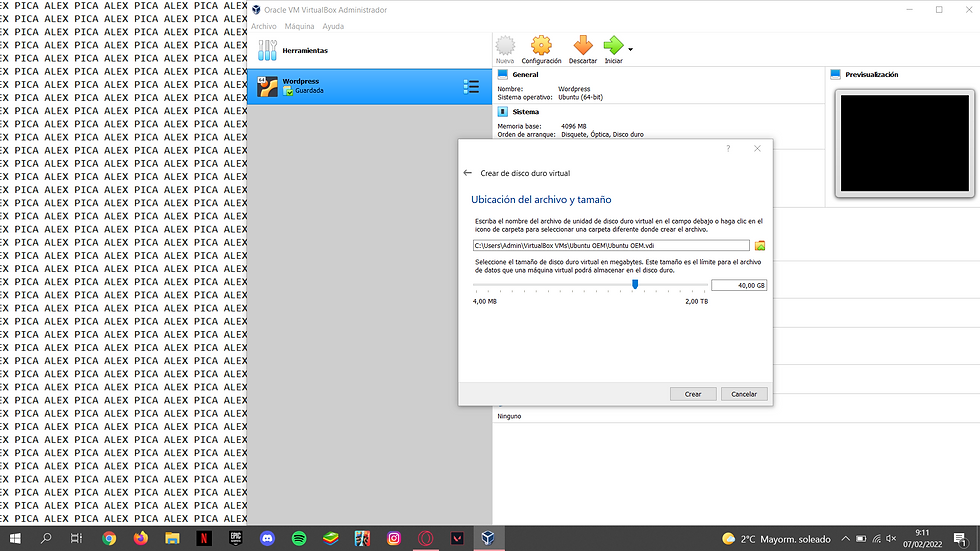Open taskbar search magnifier

pyautogui.click(x=46, y=539)
